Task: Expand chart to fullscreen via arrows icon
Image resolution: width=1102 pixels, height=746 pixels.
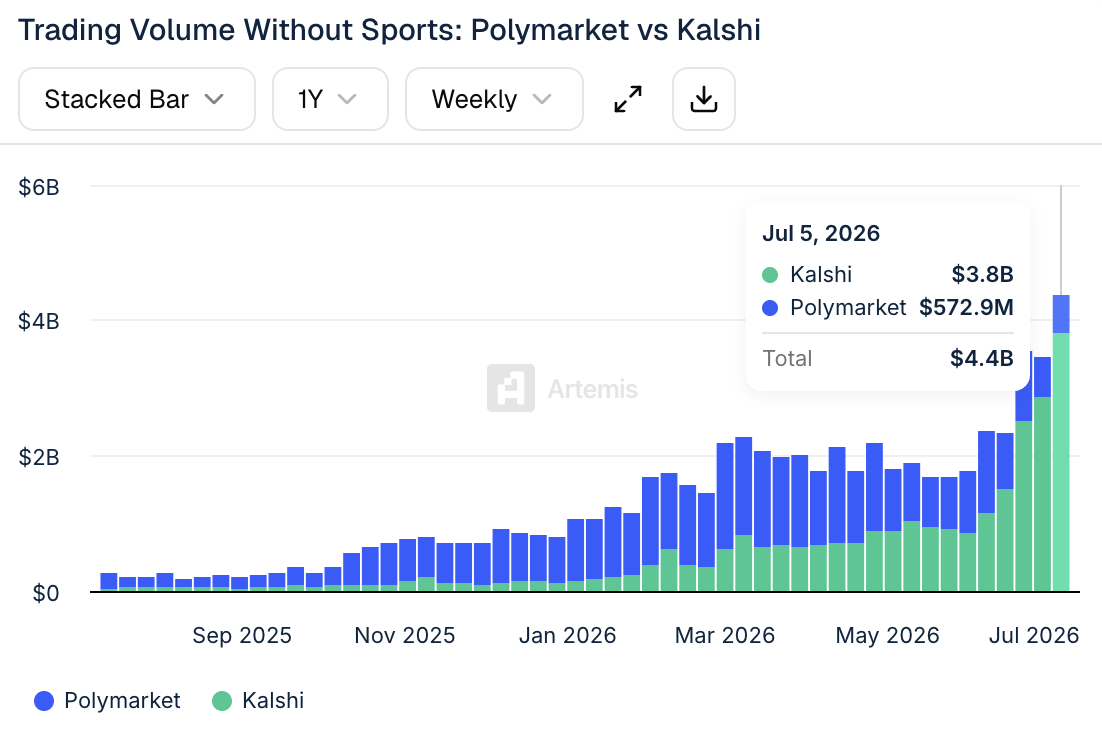Action: [x=628, y=99]
